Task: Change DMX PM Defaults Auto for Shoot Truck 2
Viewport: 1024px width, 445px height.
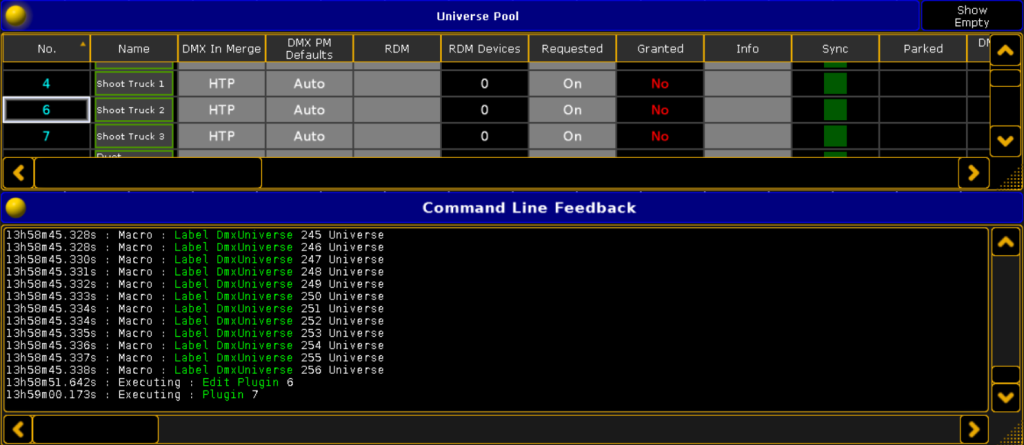Action: [x=309, y=110]
